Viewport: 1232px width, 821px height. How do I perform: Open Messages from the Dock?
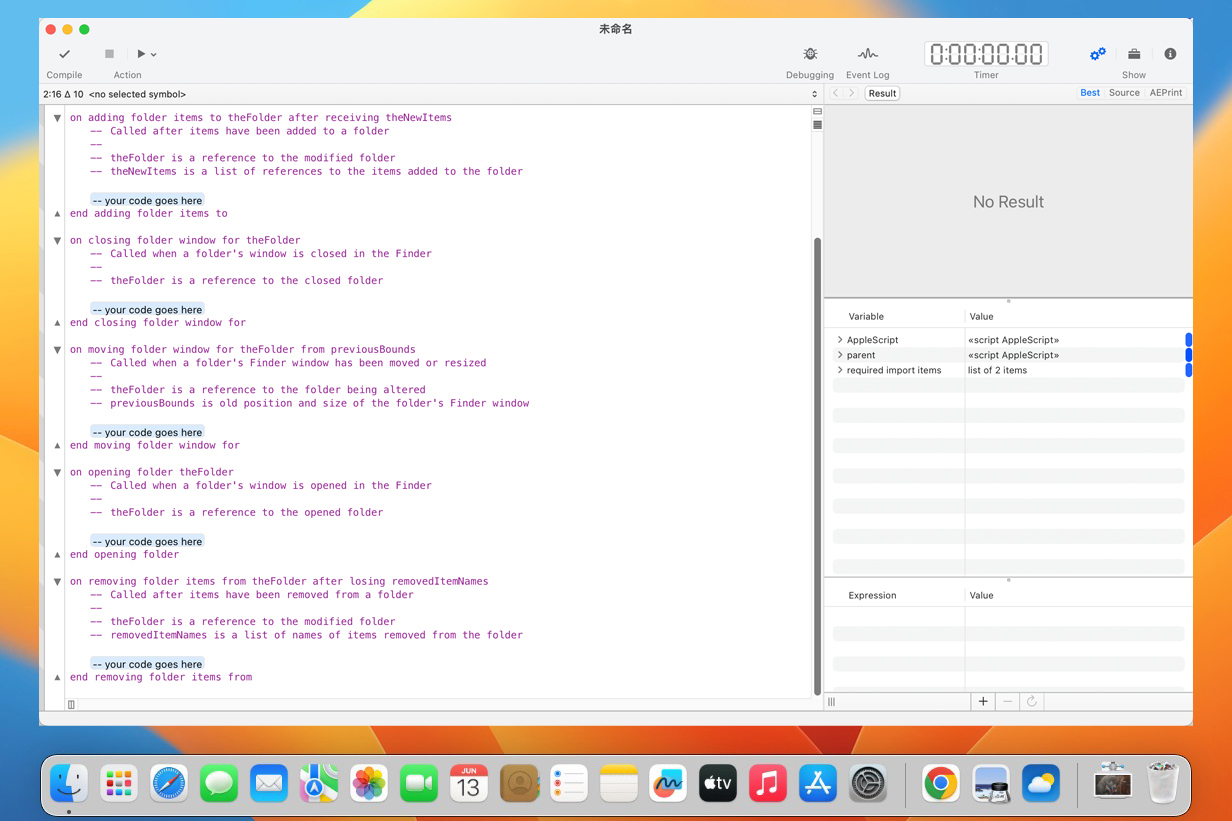tap(219, 783)
